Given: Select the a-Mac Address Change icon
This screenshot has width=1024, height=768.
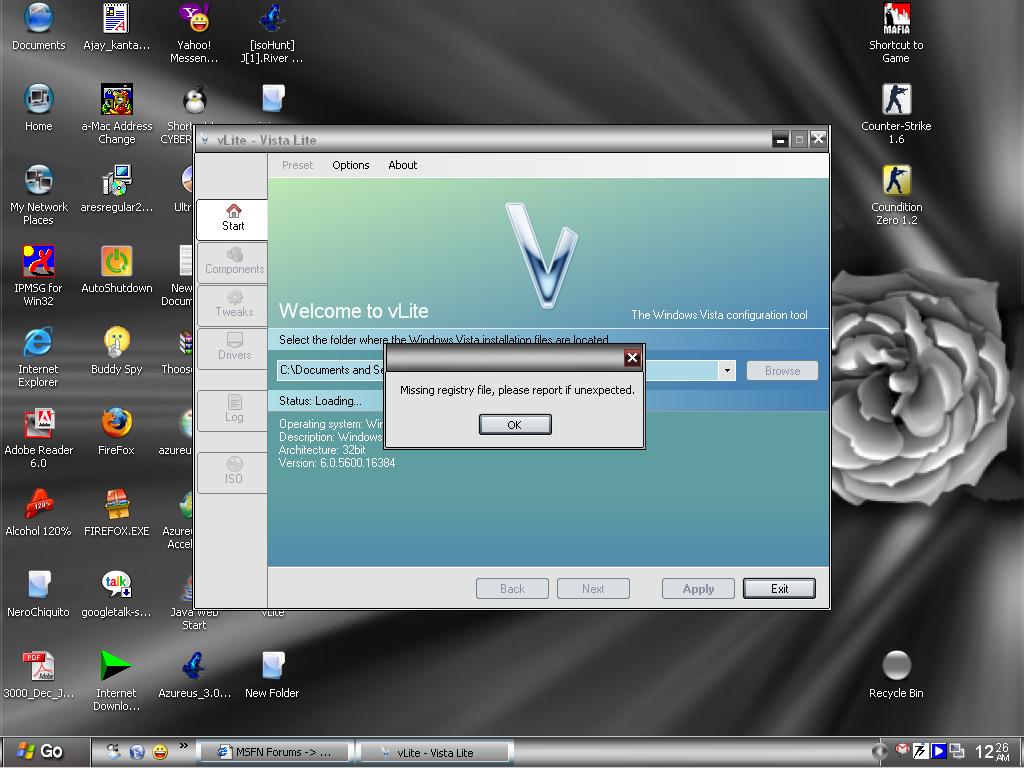Looking at the screenshot, I should (117, 115).
